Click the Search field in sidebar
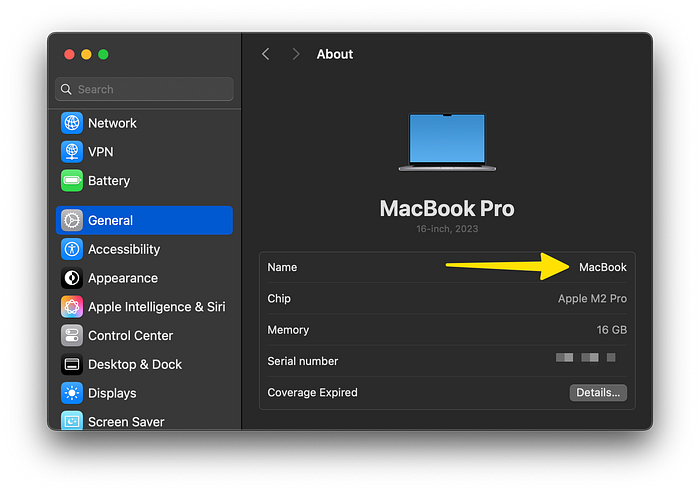The width and height of the screenshot is (700, 493). point(144,89)
